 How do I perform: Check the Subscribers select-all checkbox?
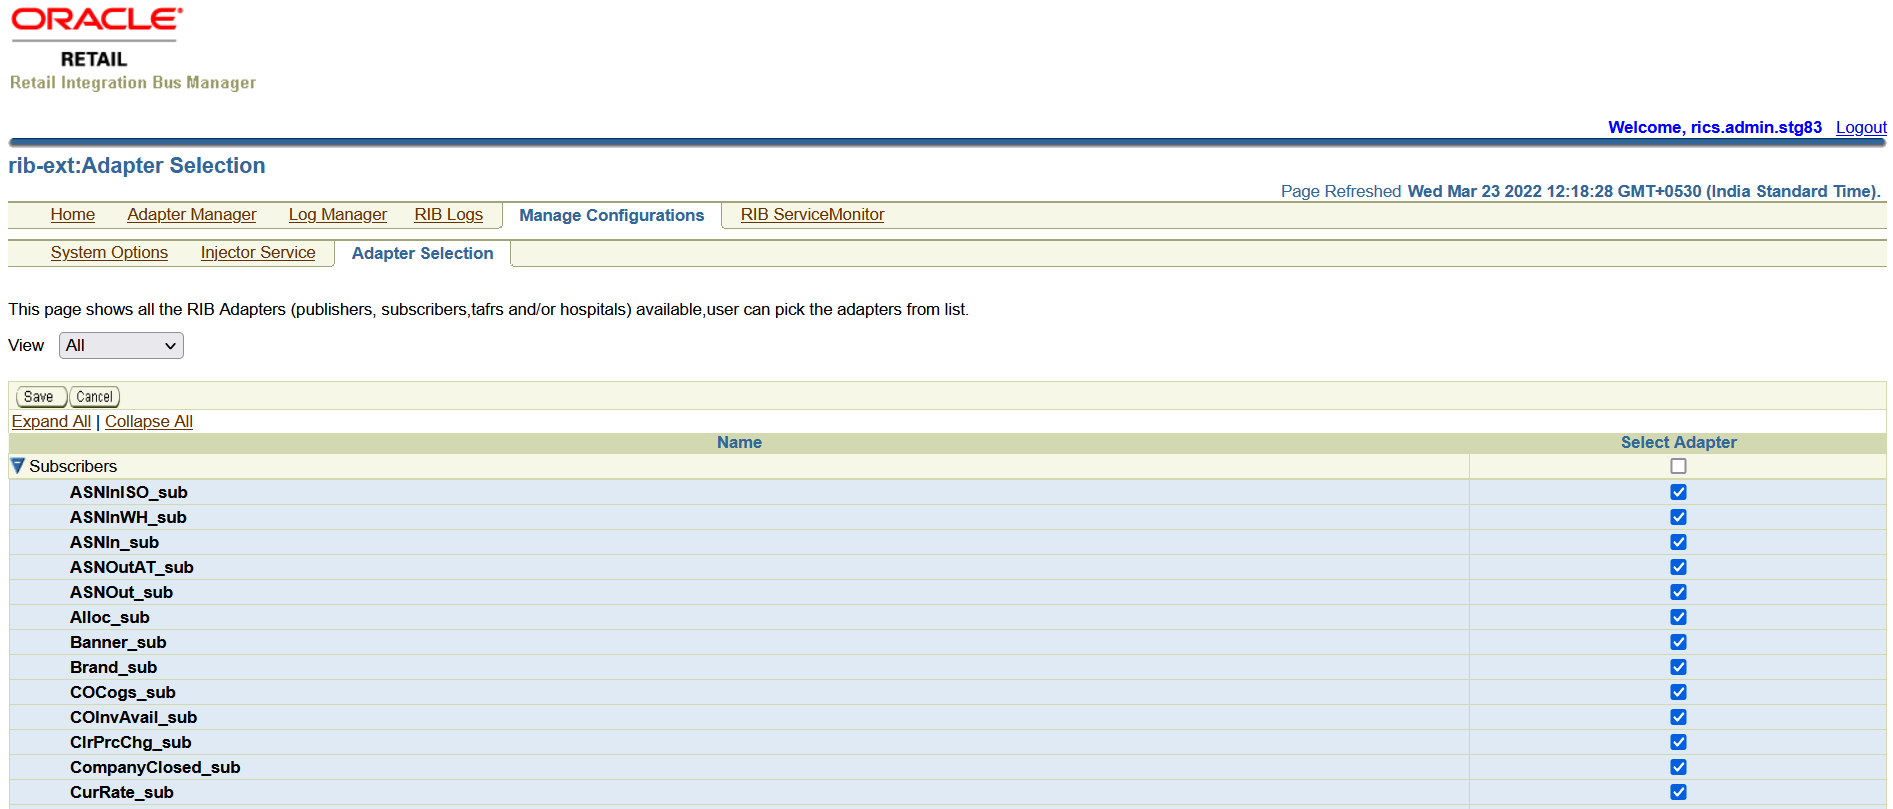1678,466
